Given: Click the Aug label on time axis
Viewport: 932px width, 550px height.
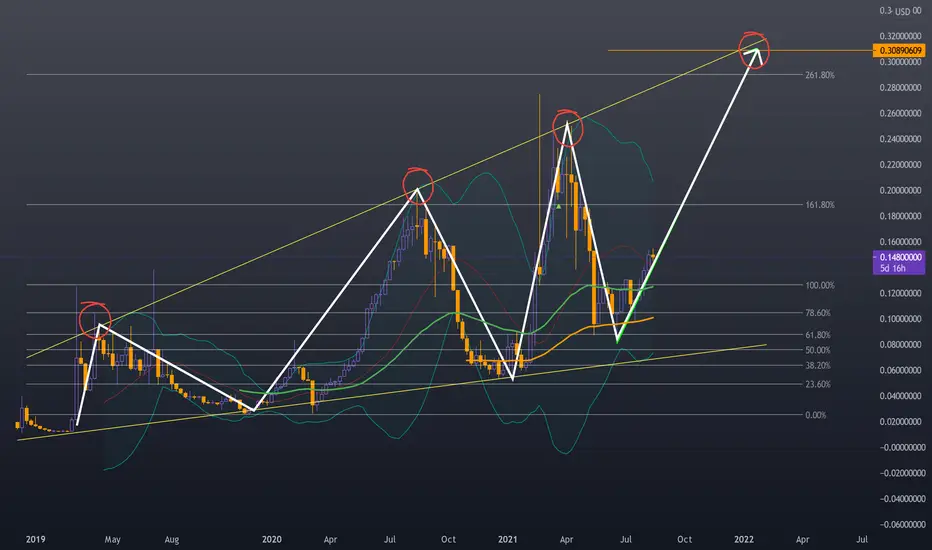Looking at the screenshot, I should click(172, 539).
